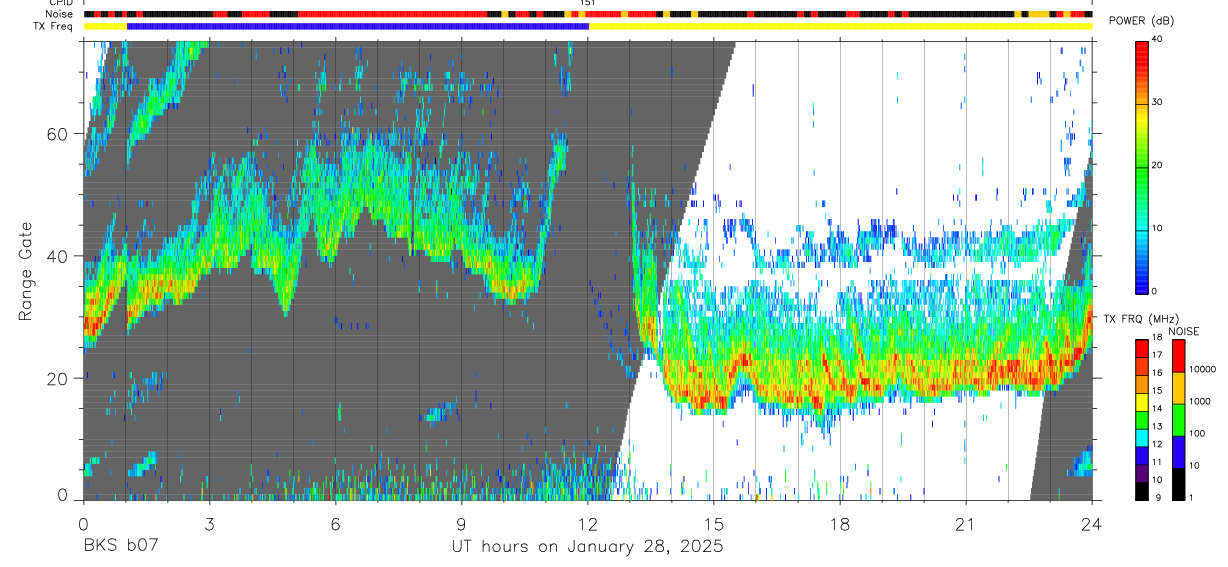
Task: Select the "BKS b07" radar beam label
Action: tap(119, 548)
